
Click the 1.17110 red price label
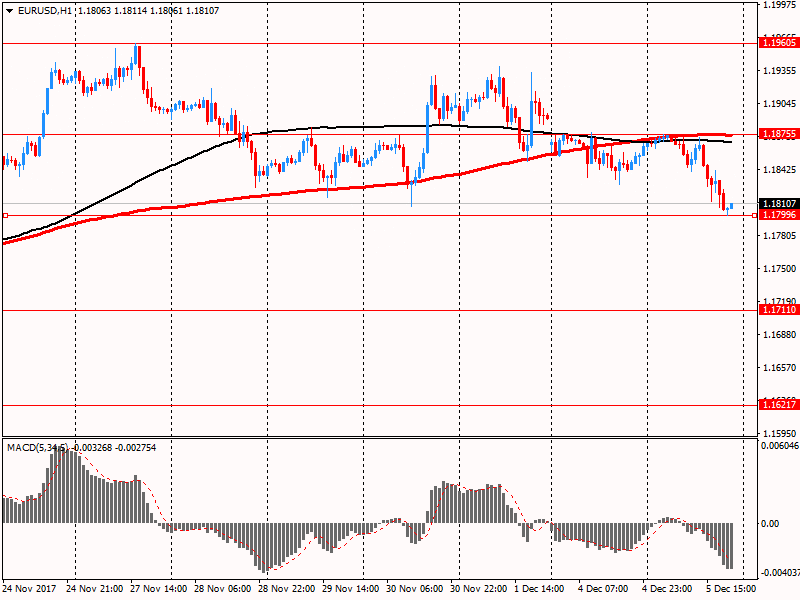(x=779, y=310)
